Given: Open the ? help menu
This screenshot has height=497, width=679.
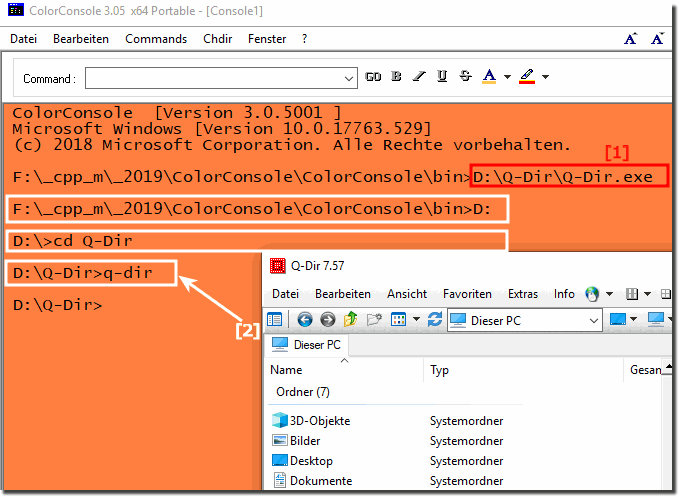Looking at the screenshot, I should 304,39.
